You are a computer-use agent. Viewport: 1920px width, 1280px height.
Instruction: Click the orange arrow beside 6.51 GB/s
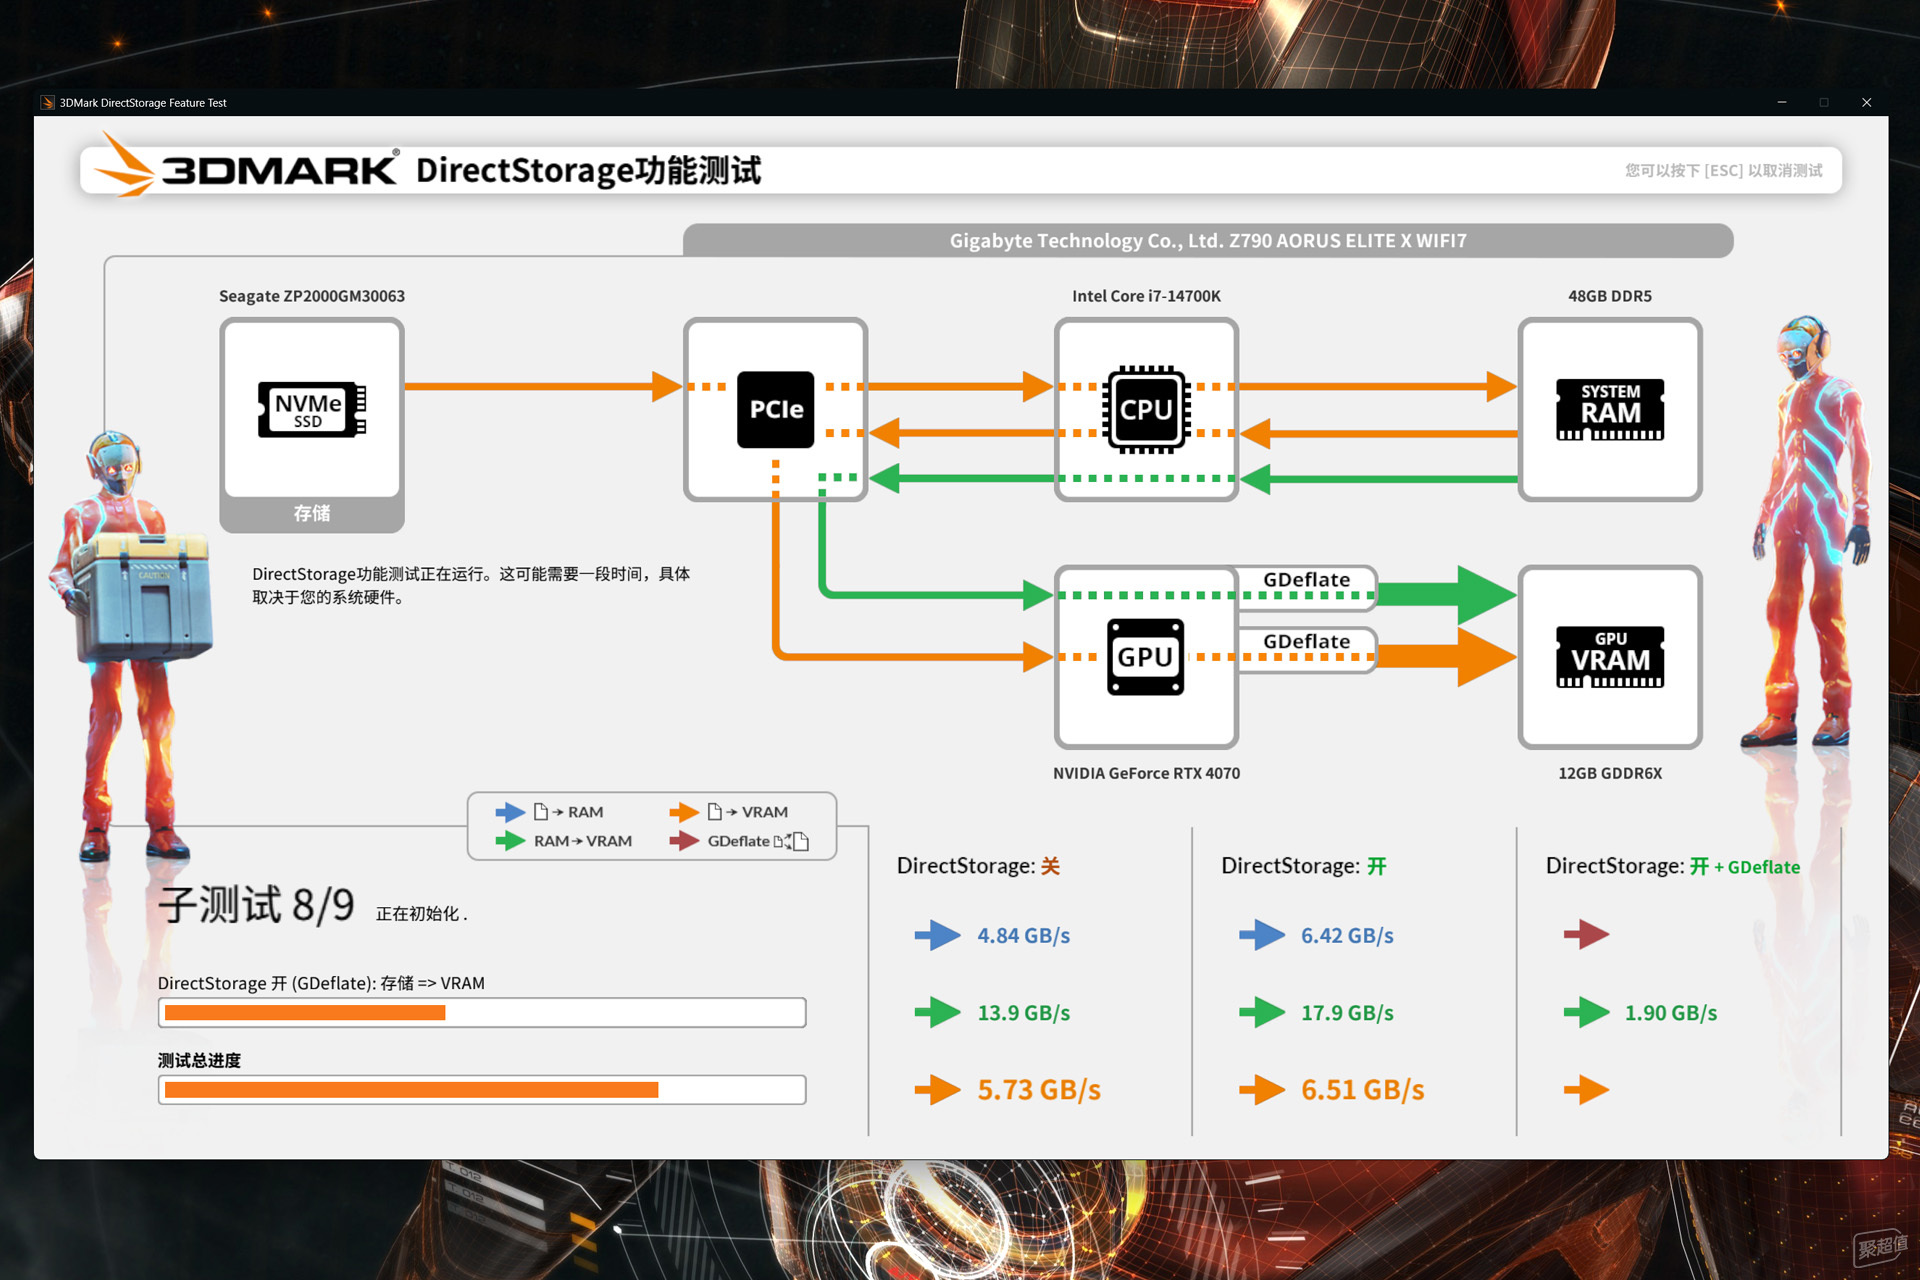pos(1262,1089)
